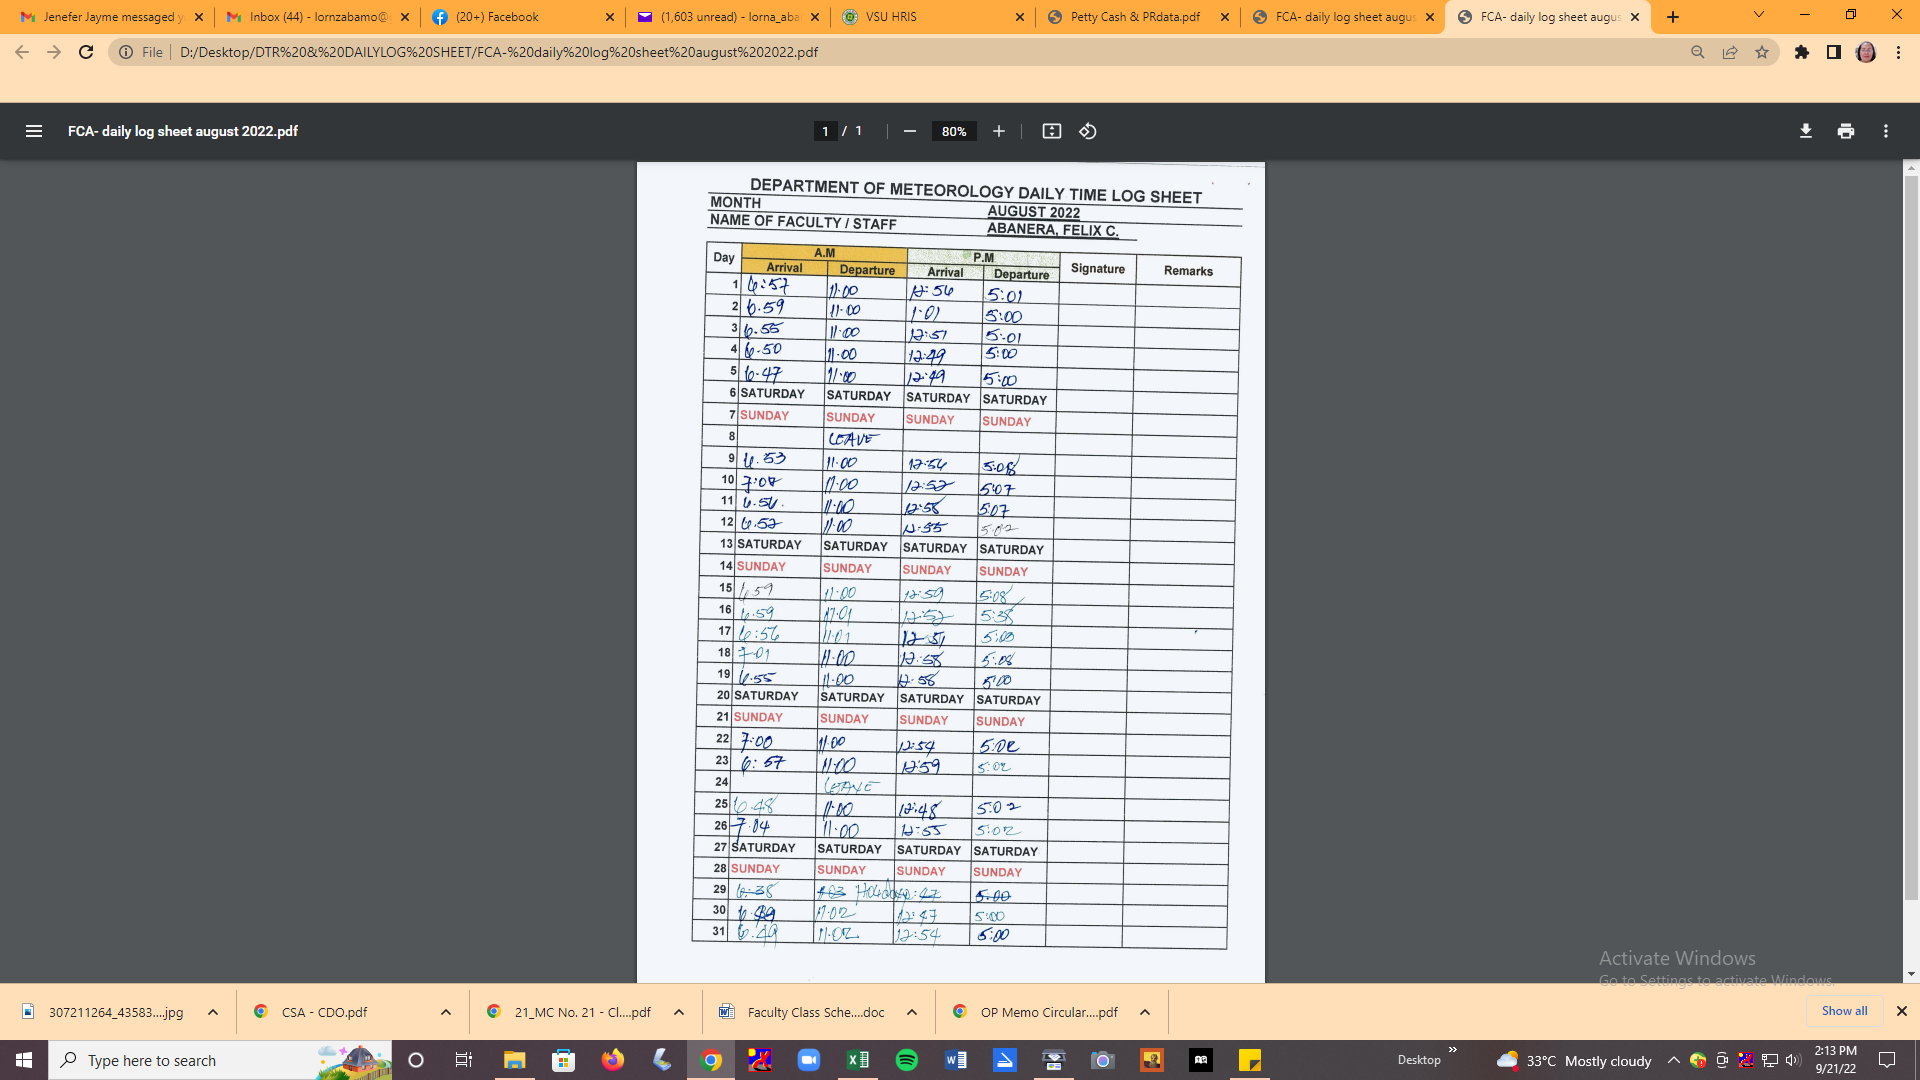
Task: Switch to the VSU HRIS tab
Action: click(890, 17)
